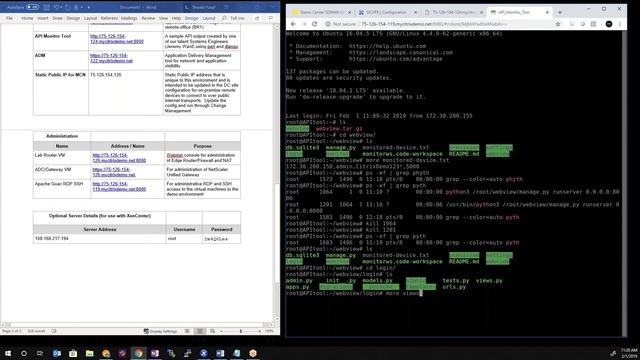The height and width of the screenshot is (360, 640).
Task: Open the Customize Quick Access Toolbar dropdown
Action: [x=89, y=7]
